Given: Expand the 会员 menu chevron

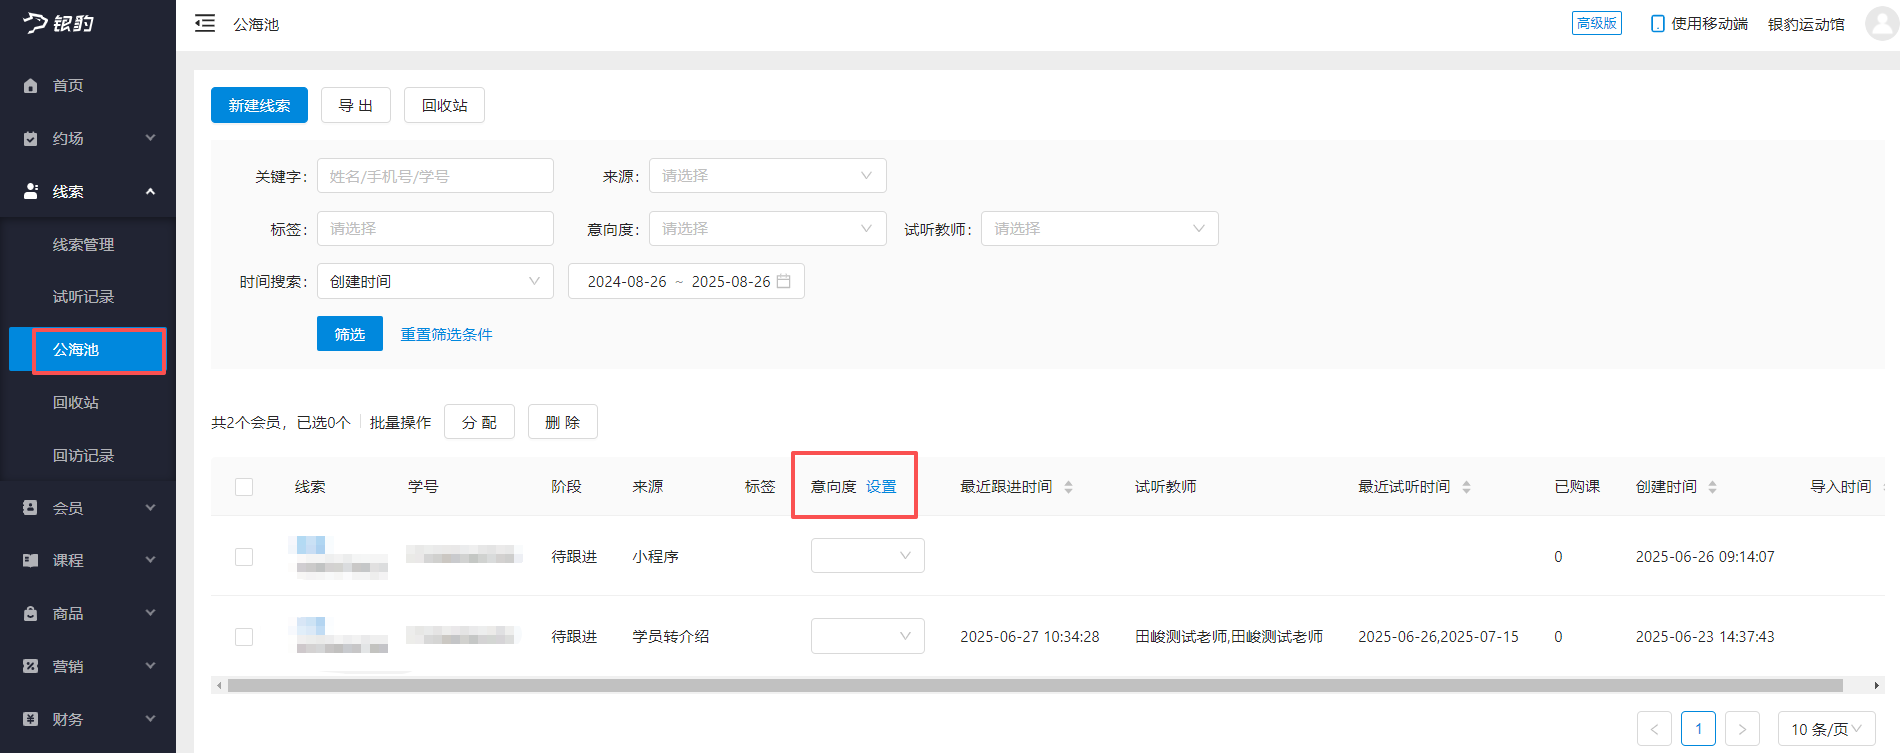Looking at the screenshot, I should click(x=150, y=508).
